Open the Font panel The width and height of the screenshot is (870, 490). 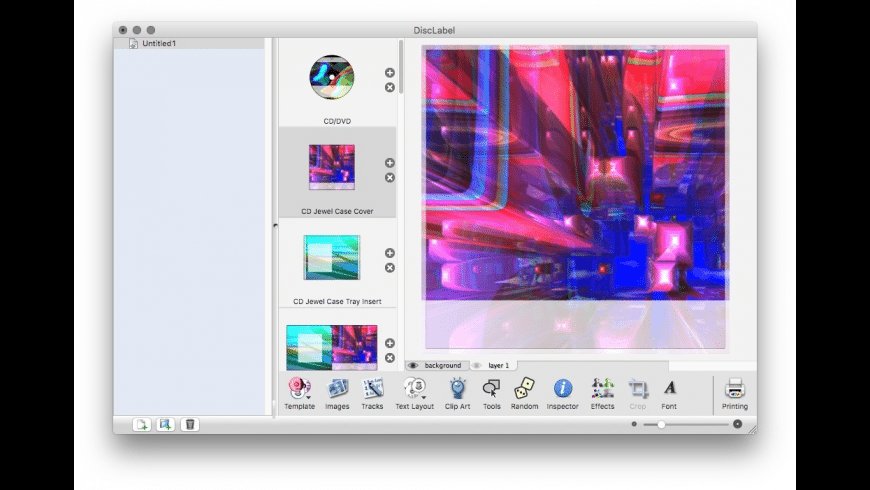point(669,390)
